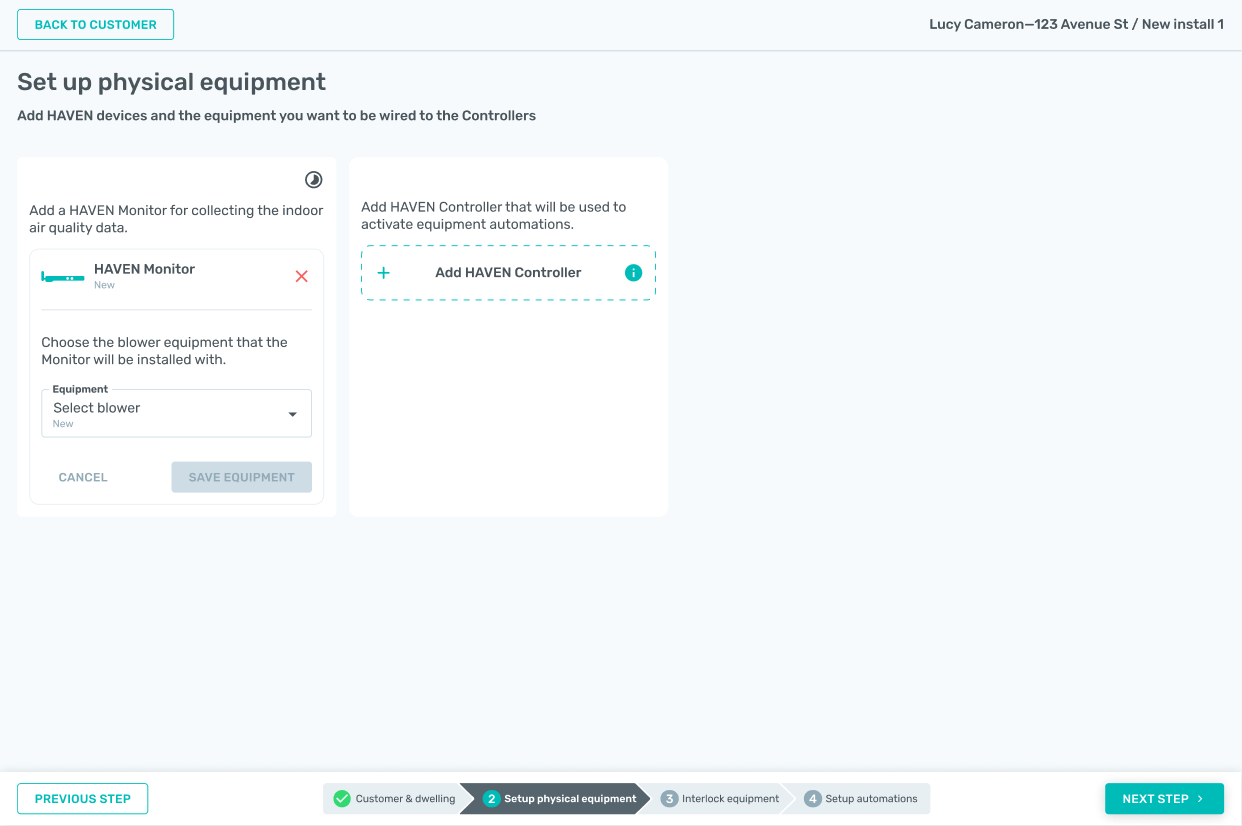Click the HAVEN Monitor device image
Viewport: 1242px width, 826px height.
point(63,276)
